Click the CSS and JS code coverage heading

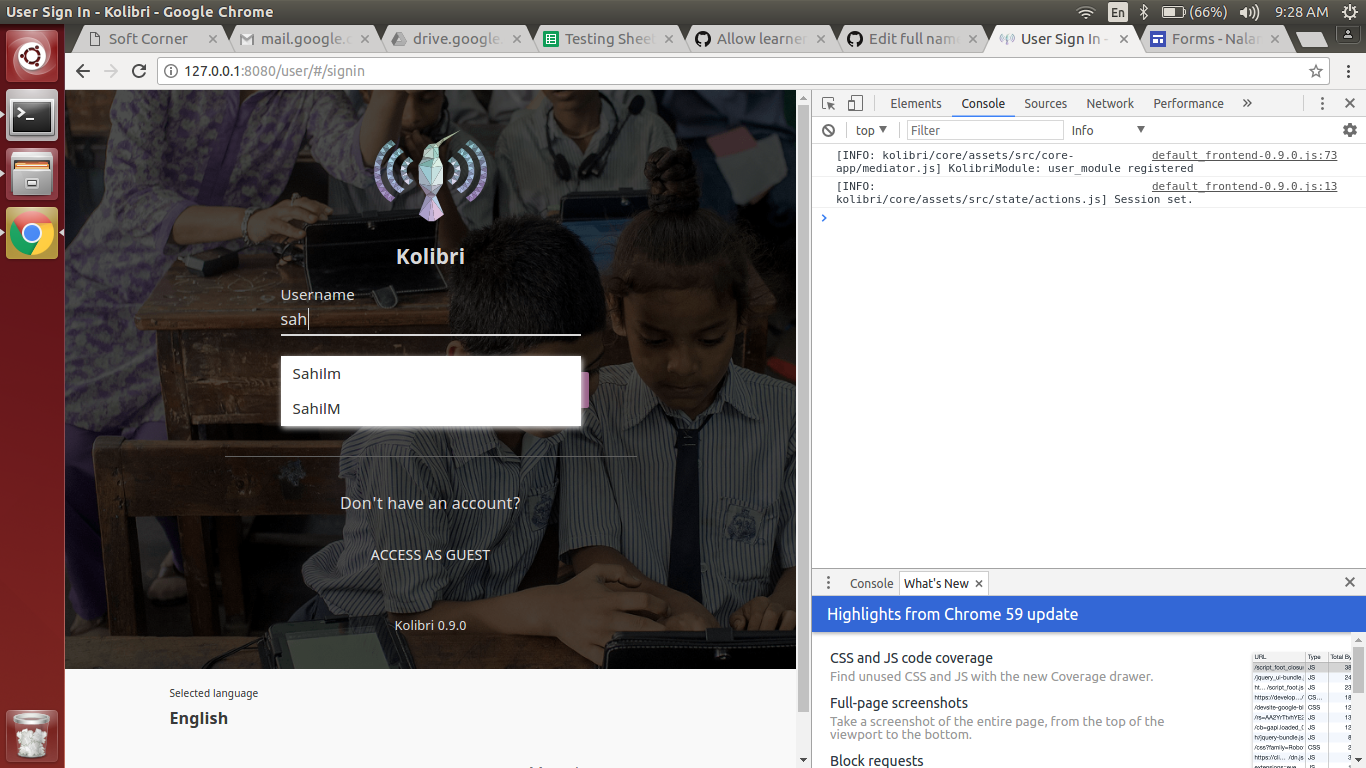[911, 658]
